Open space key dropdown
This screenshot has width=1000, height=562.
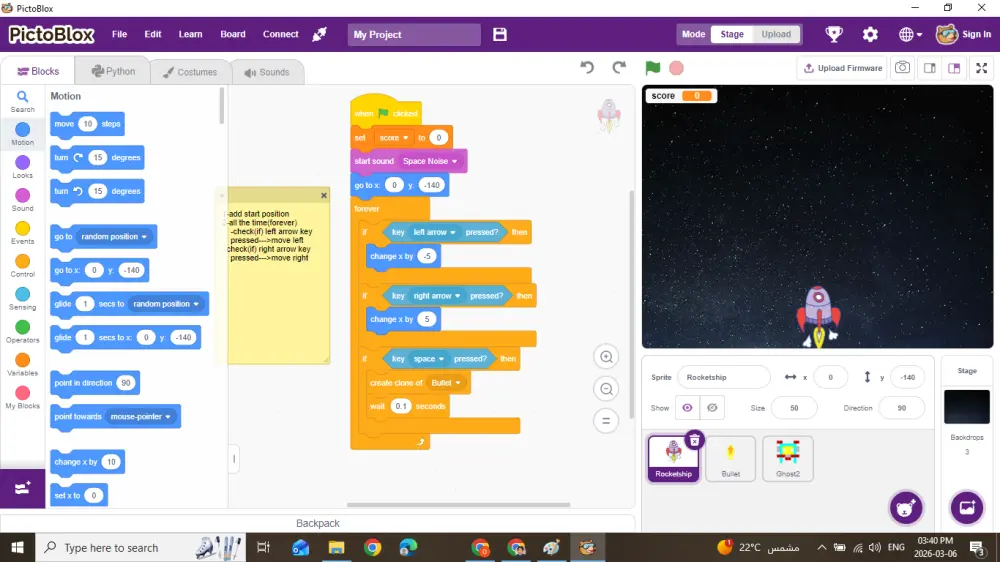428,359
